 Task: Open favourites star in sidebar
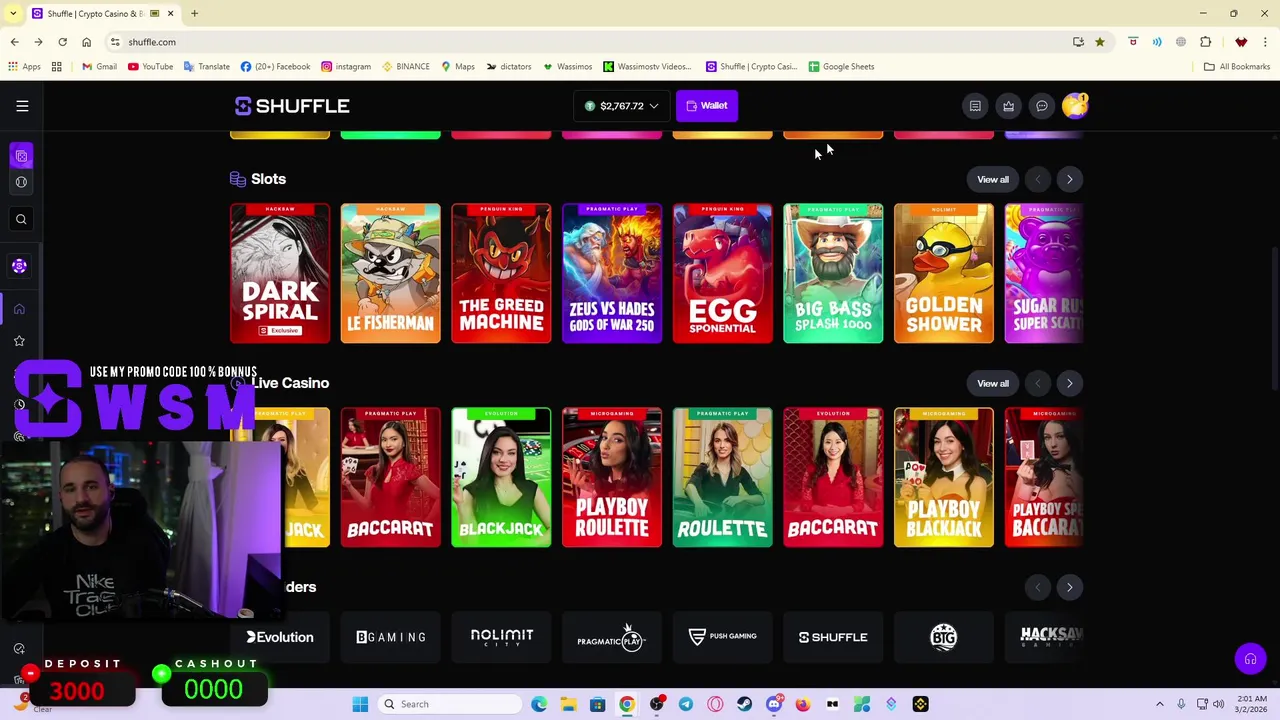(19, 341)
